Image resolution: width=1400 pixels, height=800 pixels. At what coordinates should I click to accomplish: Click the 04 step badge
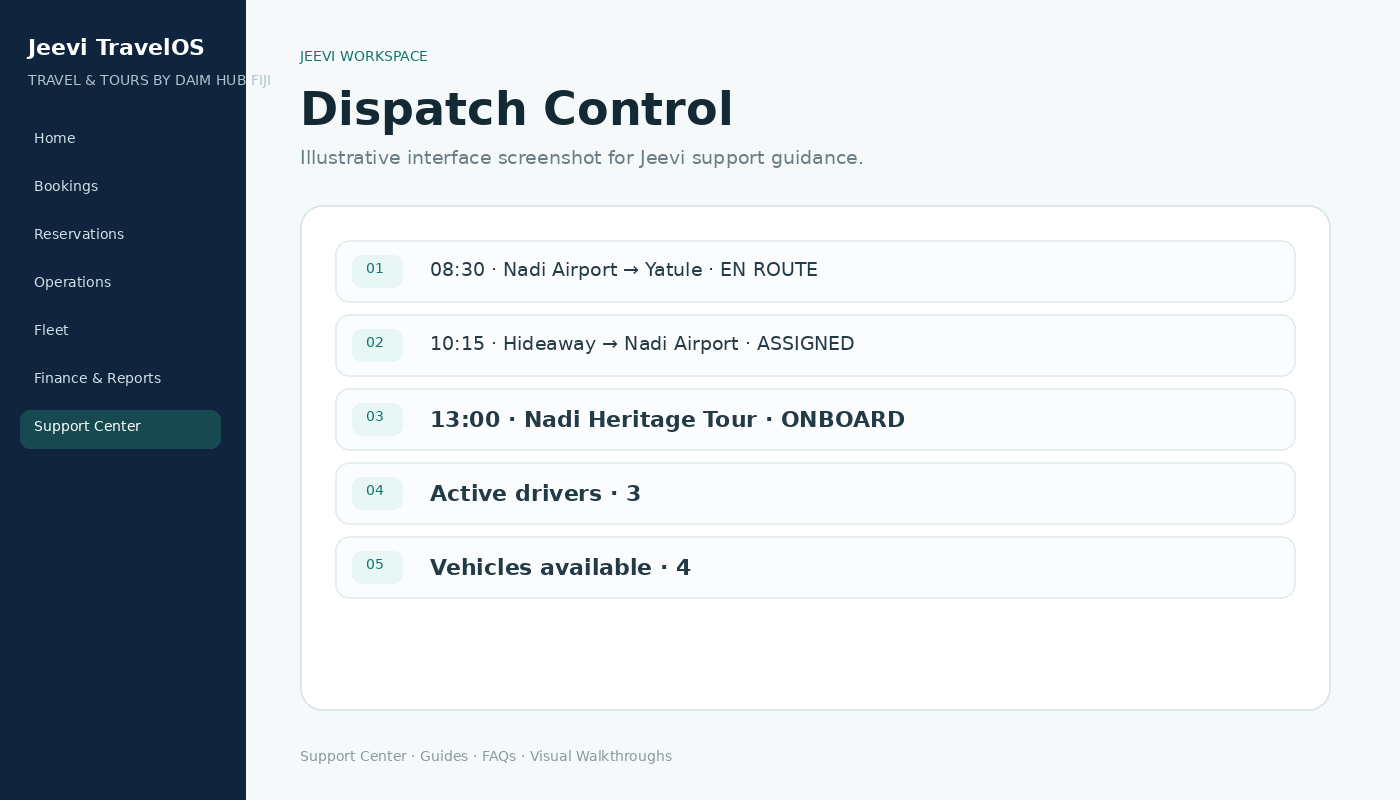(377, 493)
